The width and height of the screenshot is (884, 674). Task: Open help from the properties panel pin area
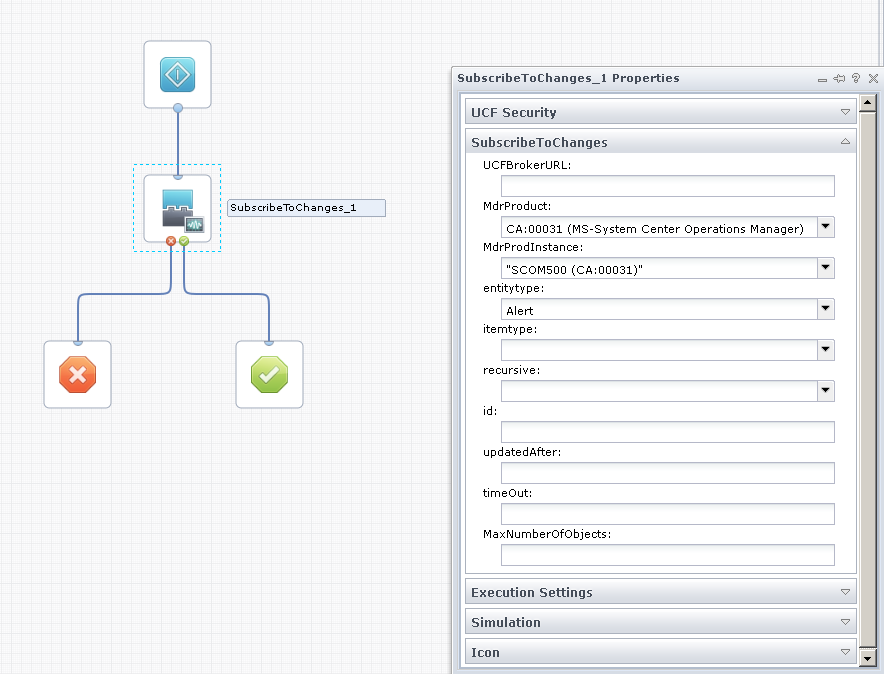click(x=854, y=78)
